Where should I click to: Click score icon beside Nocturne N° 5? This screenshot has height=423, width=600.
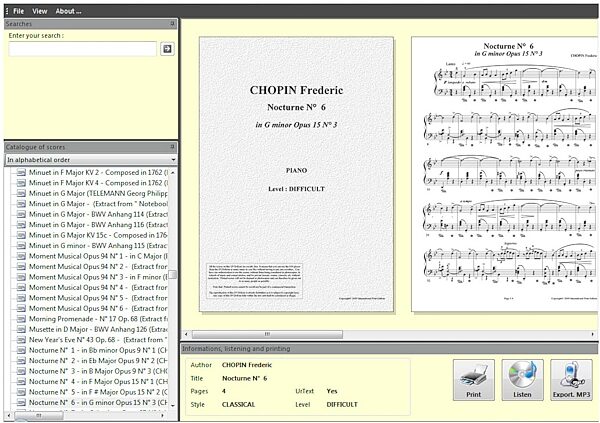(x=21, y=392)
